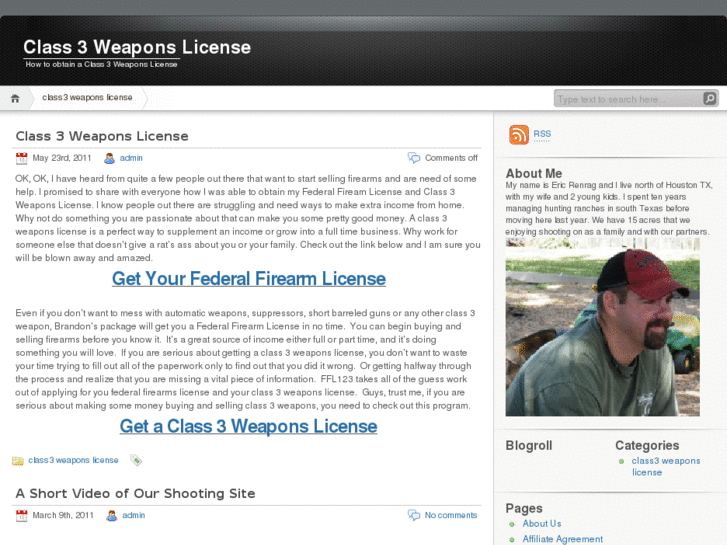Open A Short Video of Our Shooting Site post
This screenshot has height=545, width=727.
click(135, 493)
